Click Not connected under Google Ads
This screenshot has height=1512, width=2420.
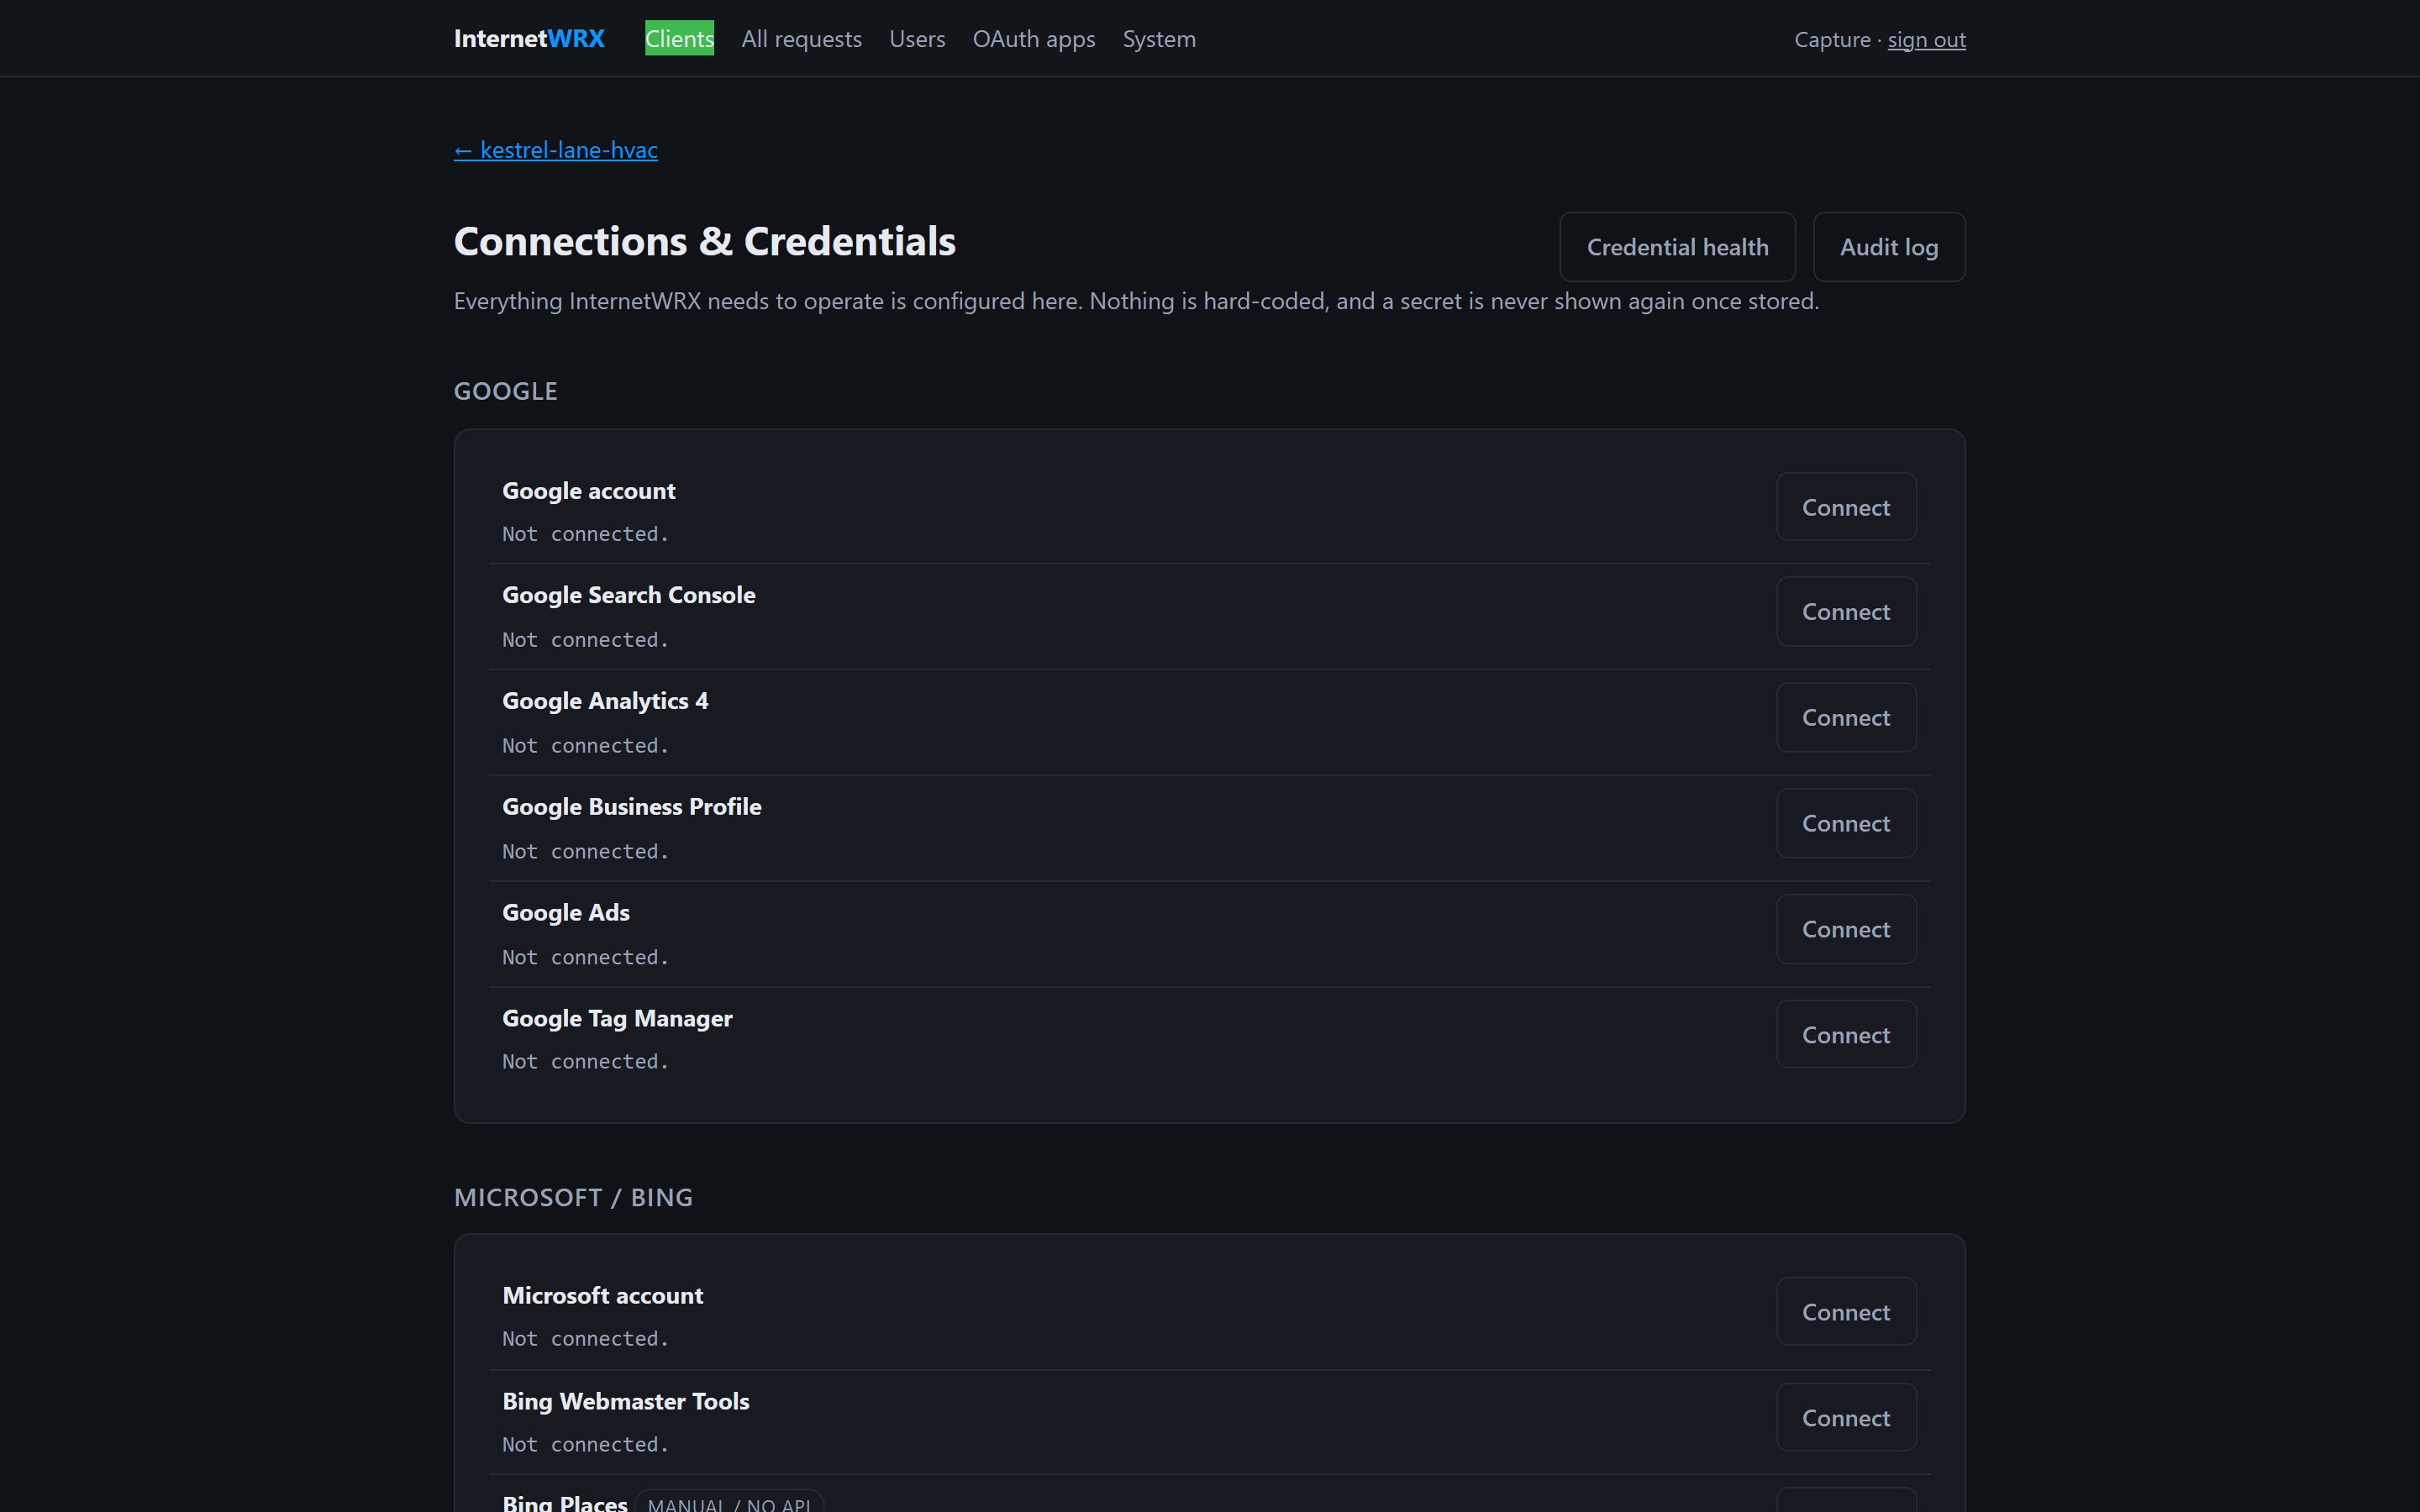click(585, 957)
